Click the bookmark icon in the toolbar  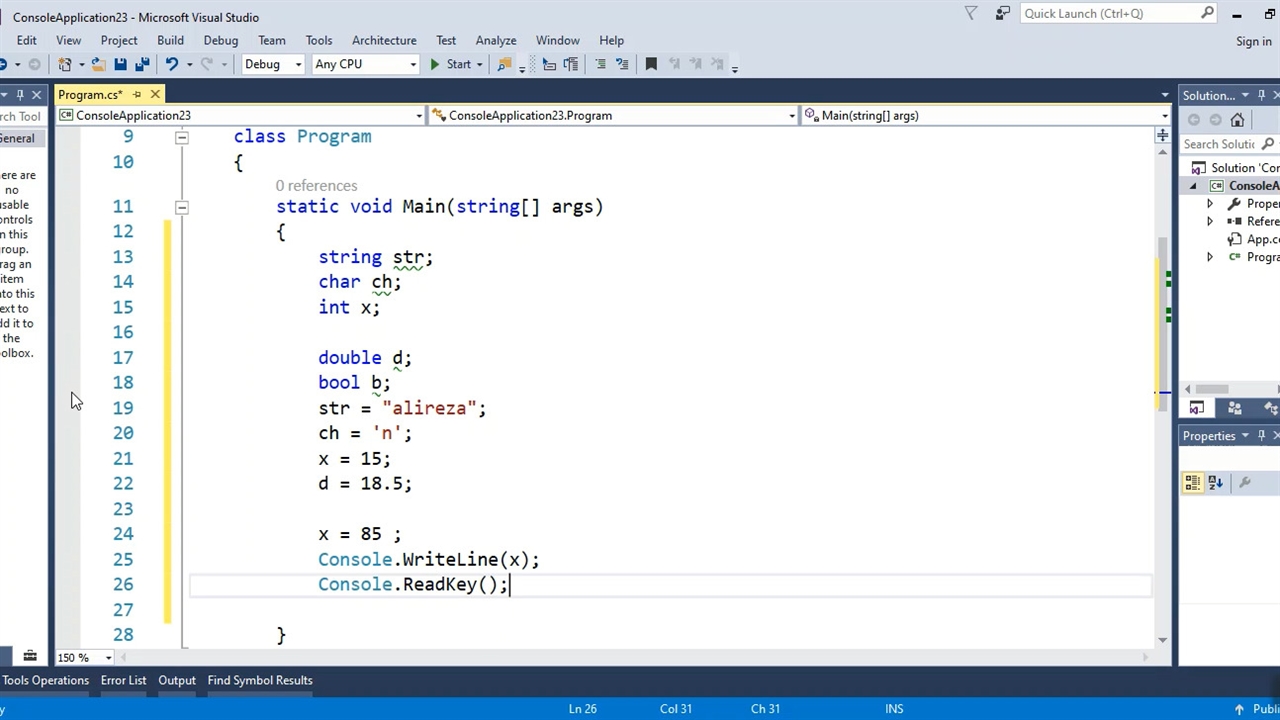651,64
